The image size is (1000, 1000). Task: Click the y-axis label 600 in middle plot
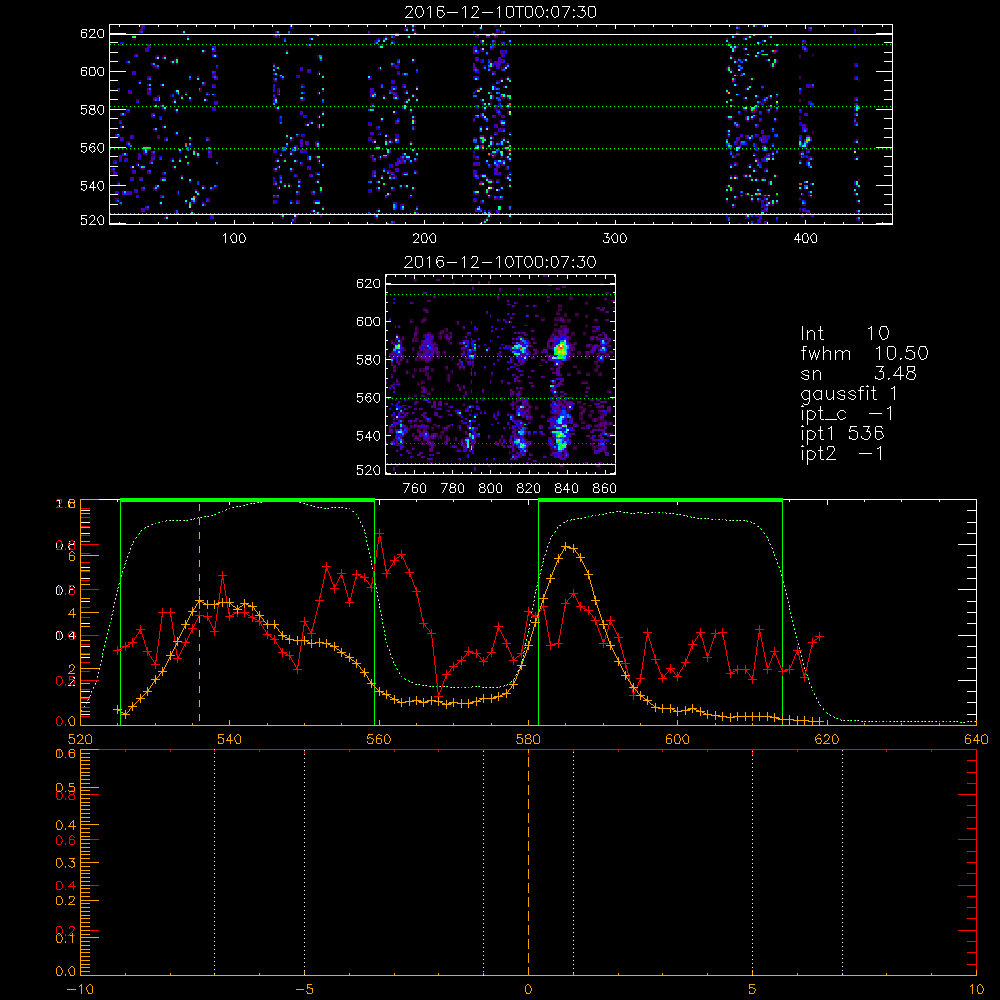coord(368,321)
